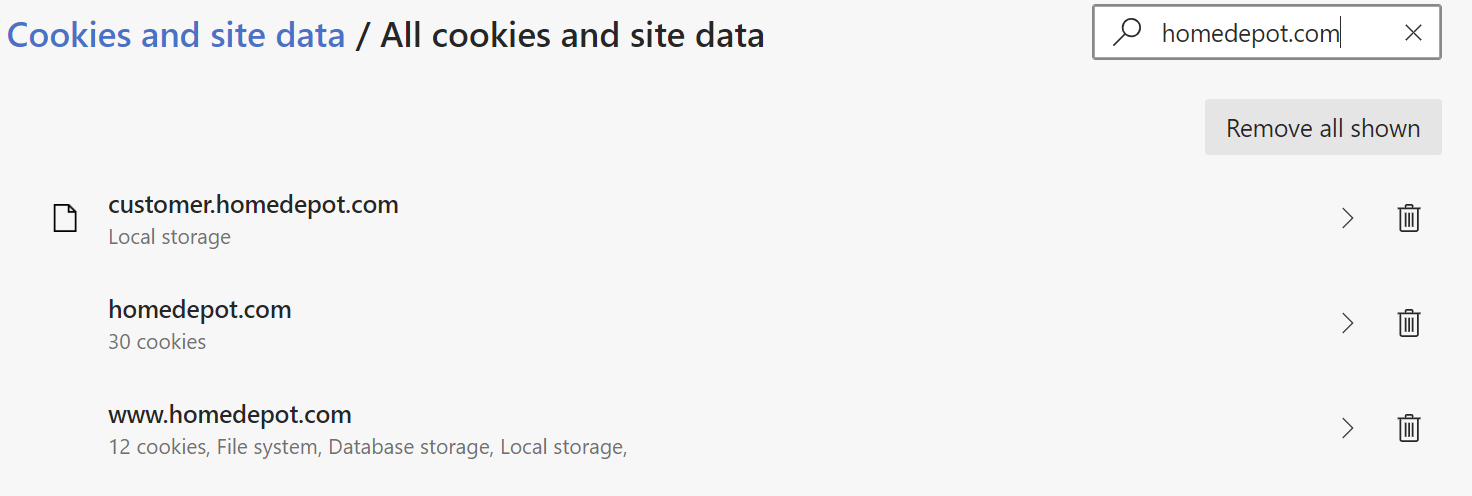Click the All cookies and site data heading
The image size is (1472, 496).
[x=572, y=36]
